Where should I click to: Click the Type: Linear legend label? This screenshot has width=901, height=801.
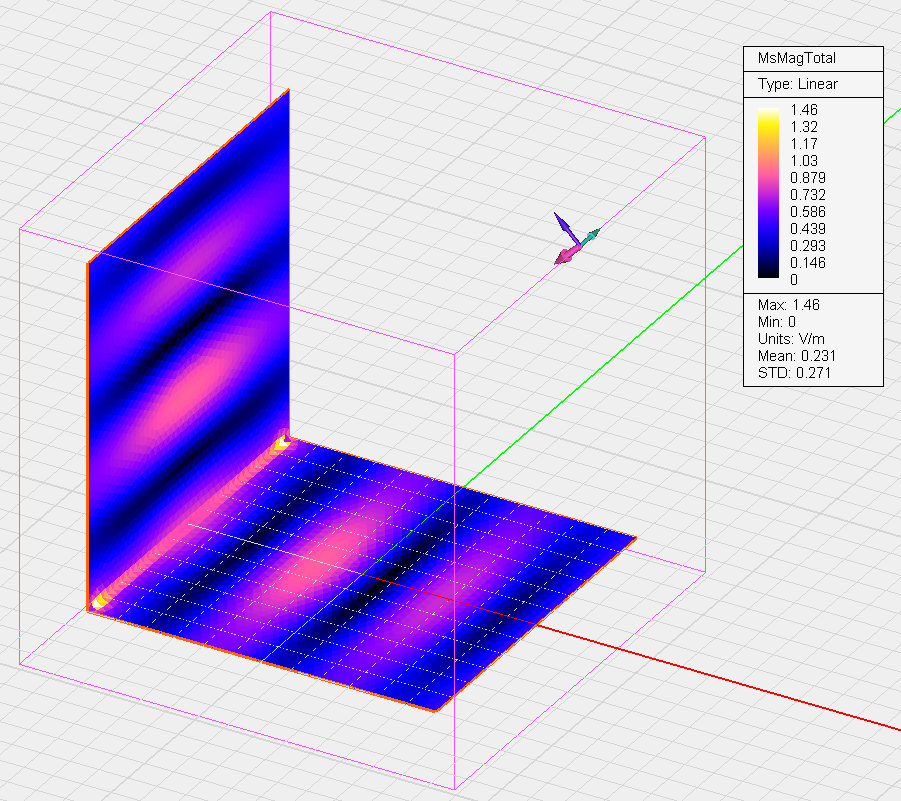(x=797, y=84)
